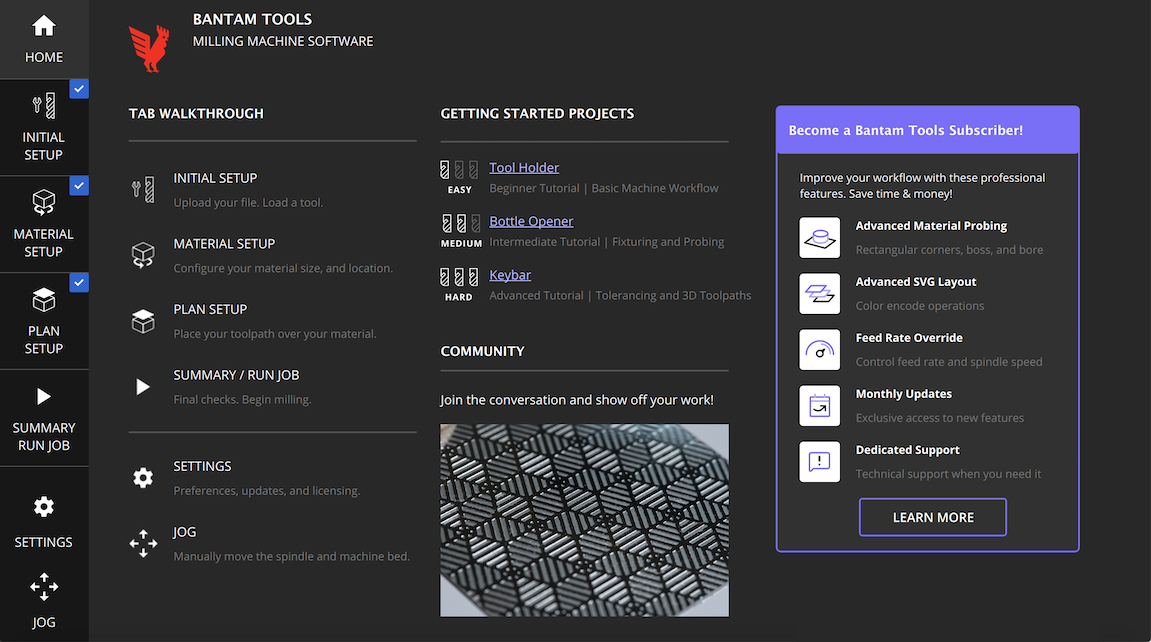Click the 'PLAN SETUP' walkthrough heading
1151x642 pixels.
[210, 310]
